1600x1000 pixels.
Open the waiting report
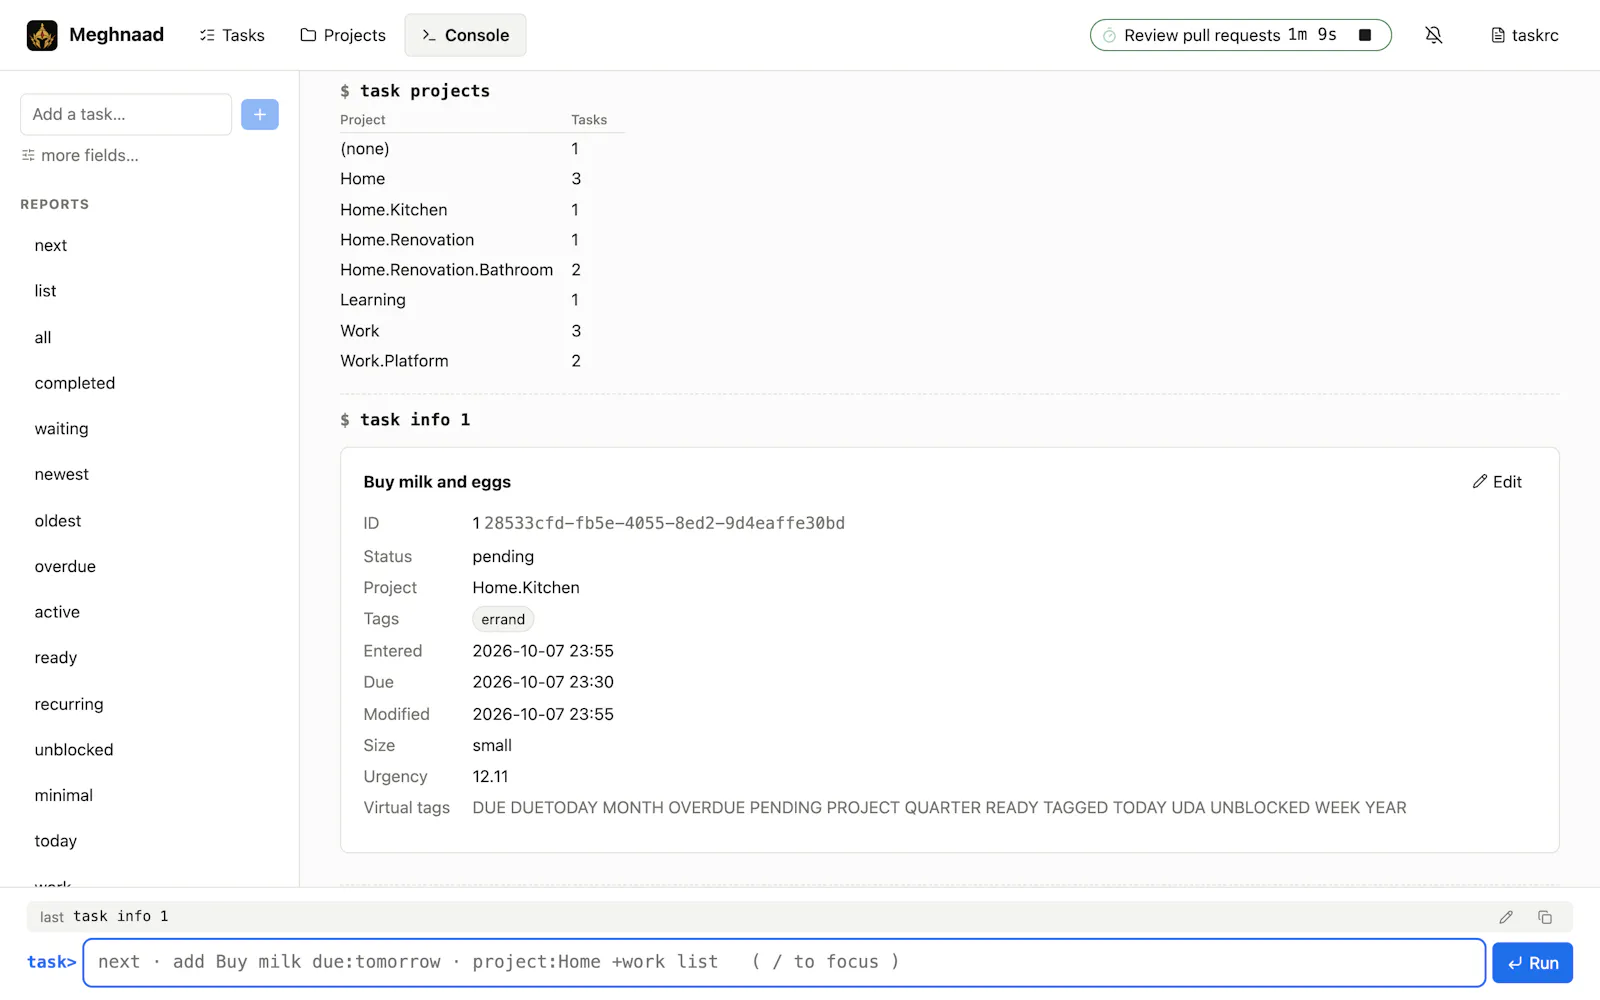tap(62, 429)
